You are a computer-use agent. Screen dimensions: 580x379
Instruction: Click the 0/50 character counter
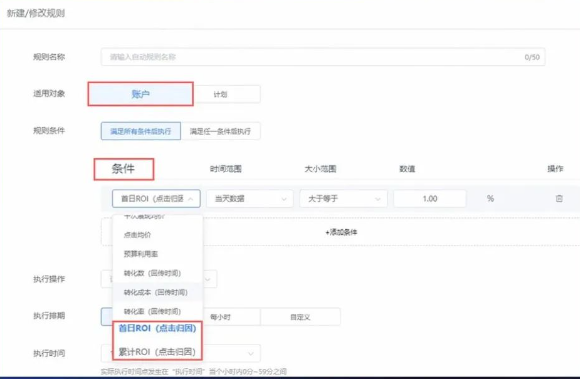(x=532, y=57)
